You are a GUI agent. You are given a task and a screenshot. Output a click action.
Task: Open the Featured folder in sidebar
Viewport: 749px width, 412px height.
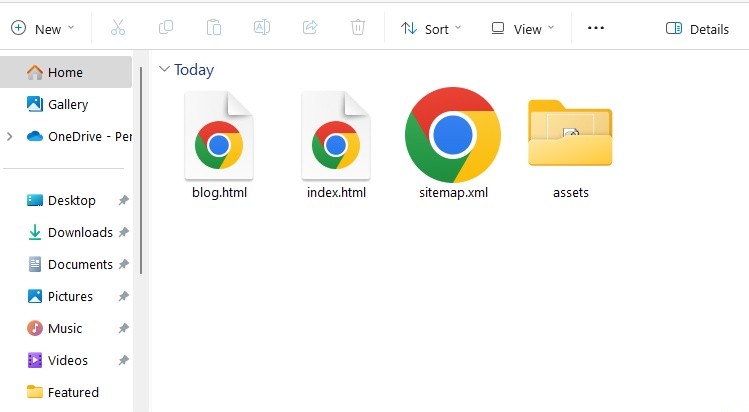tap(63, 392)
